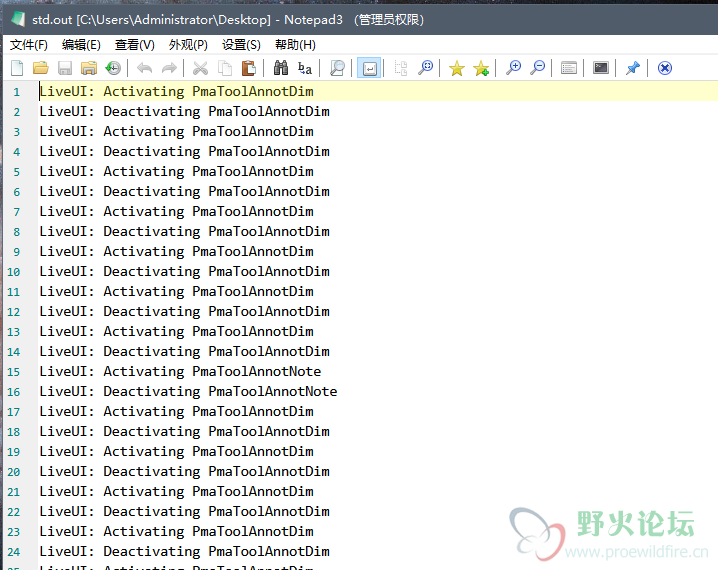Open the 文件(F) menu
Screen dimensions: 718x570
click(28, 45)
